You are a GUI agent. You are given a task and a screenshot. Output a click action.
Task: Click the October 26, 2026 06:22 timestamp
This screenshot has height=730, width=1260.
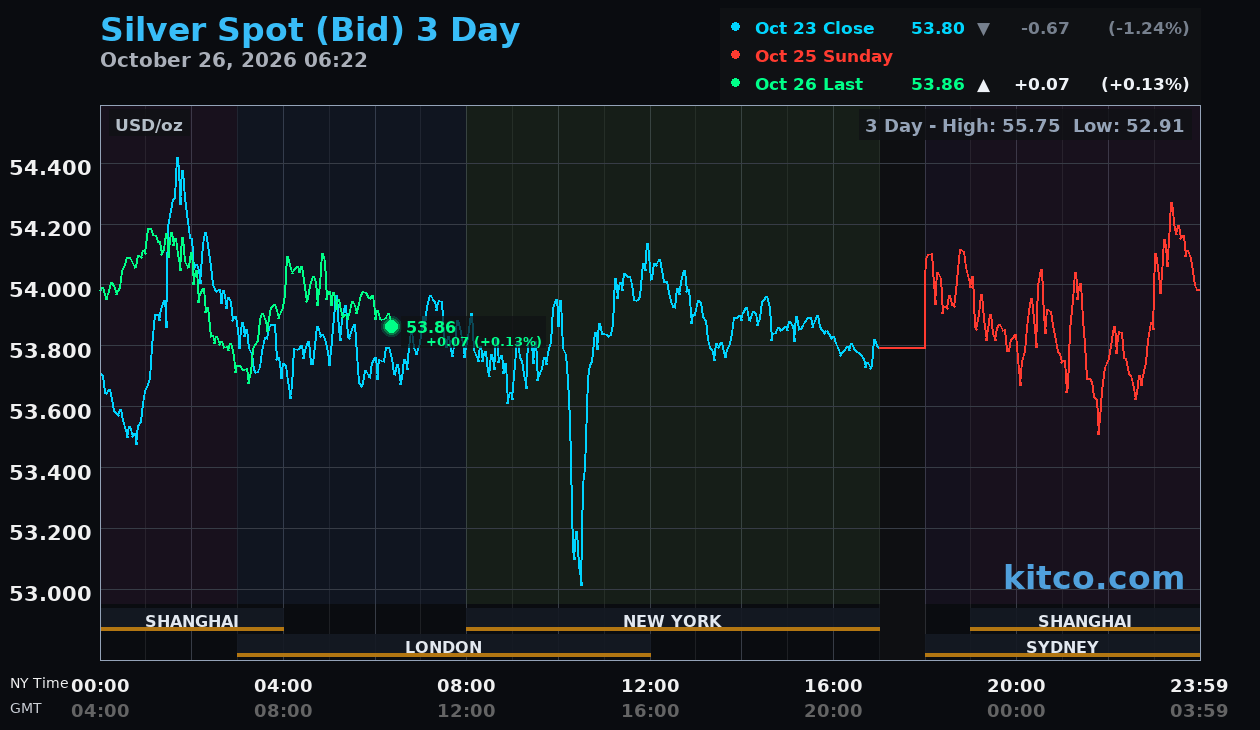pos(234,60)
